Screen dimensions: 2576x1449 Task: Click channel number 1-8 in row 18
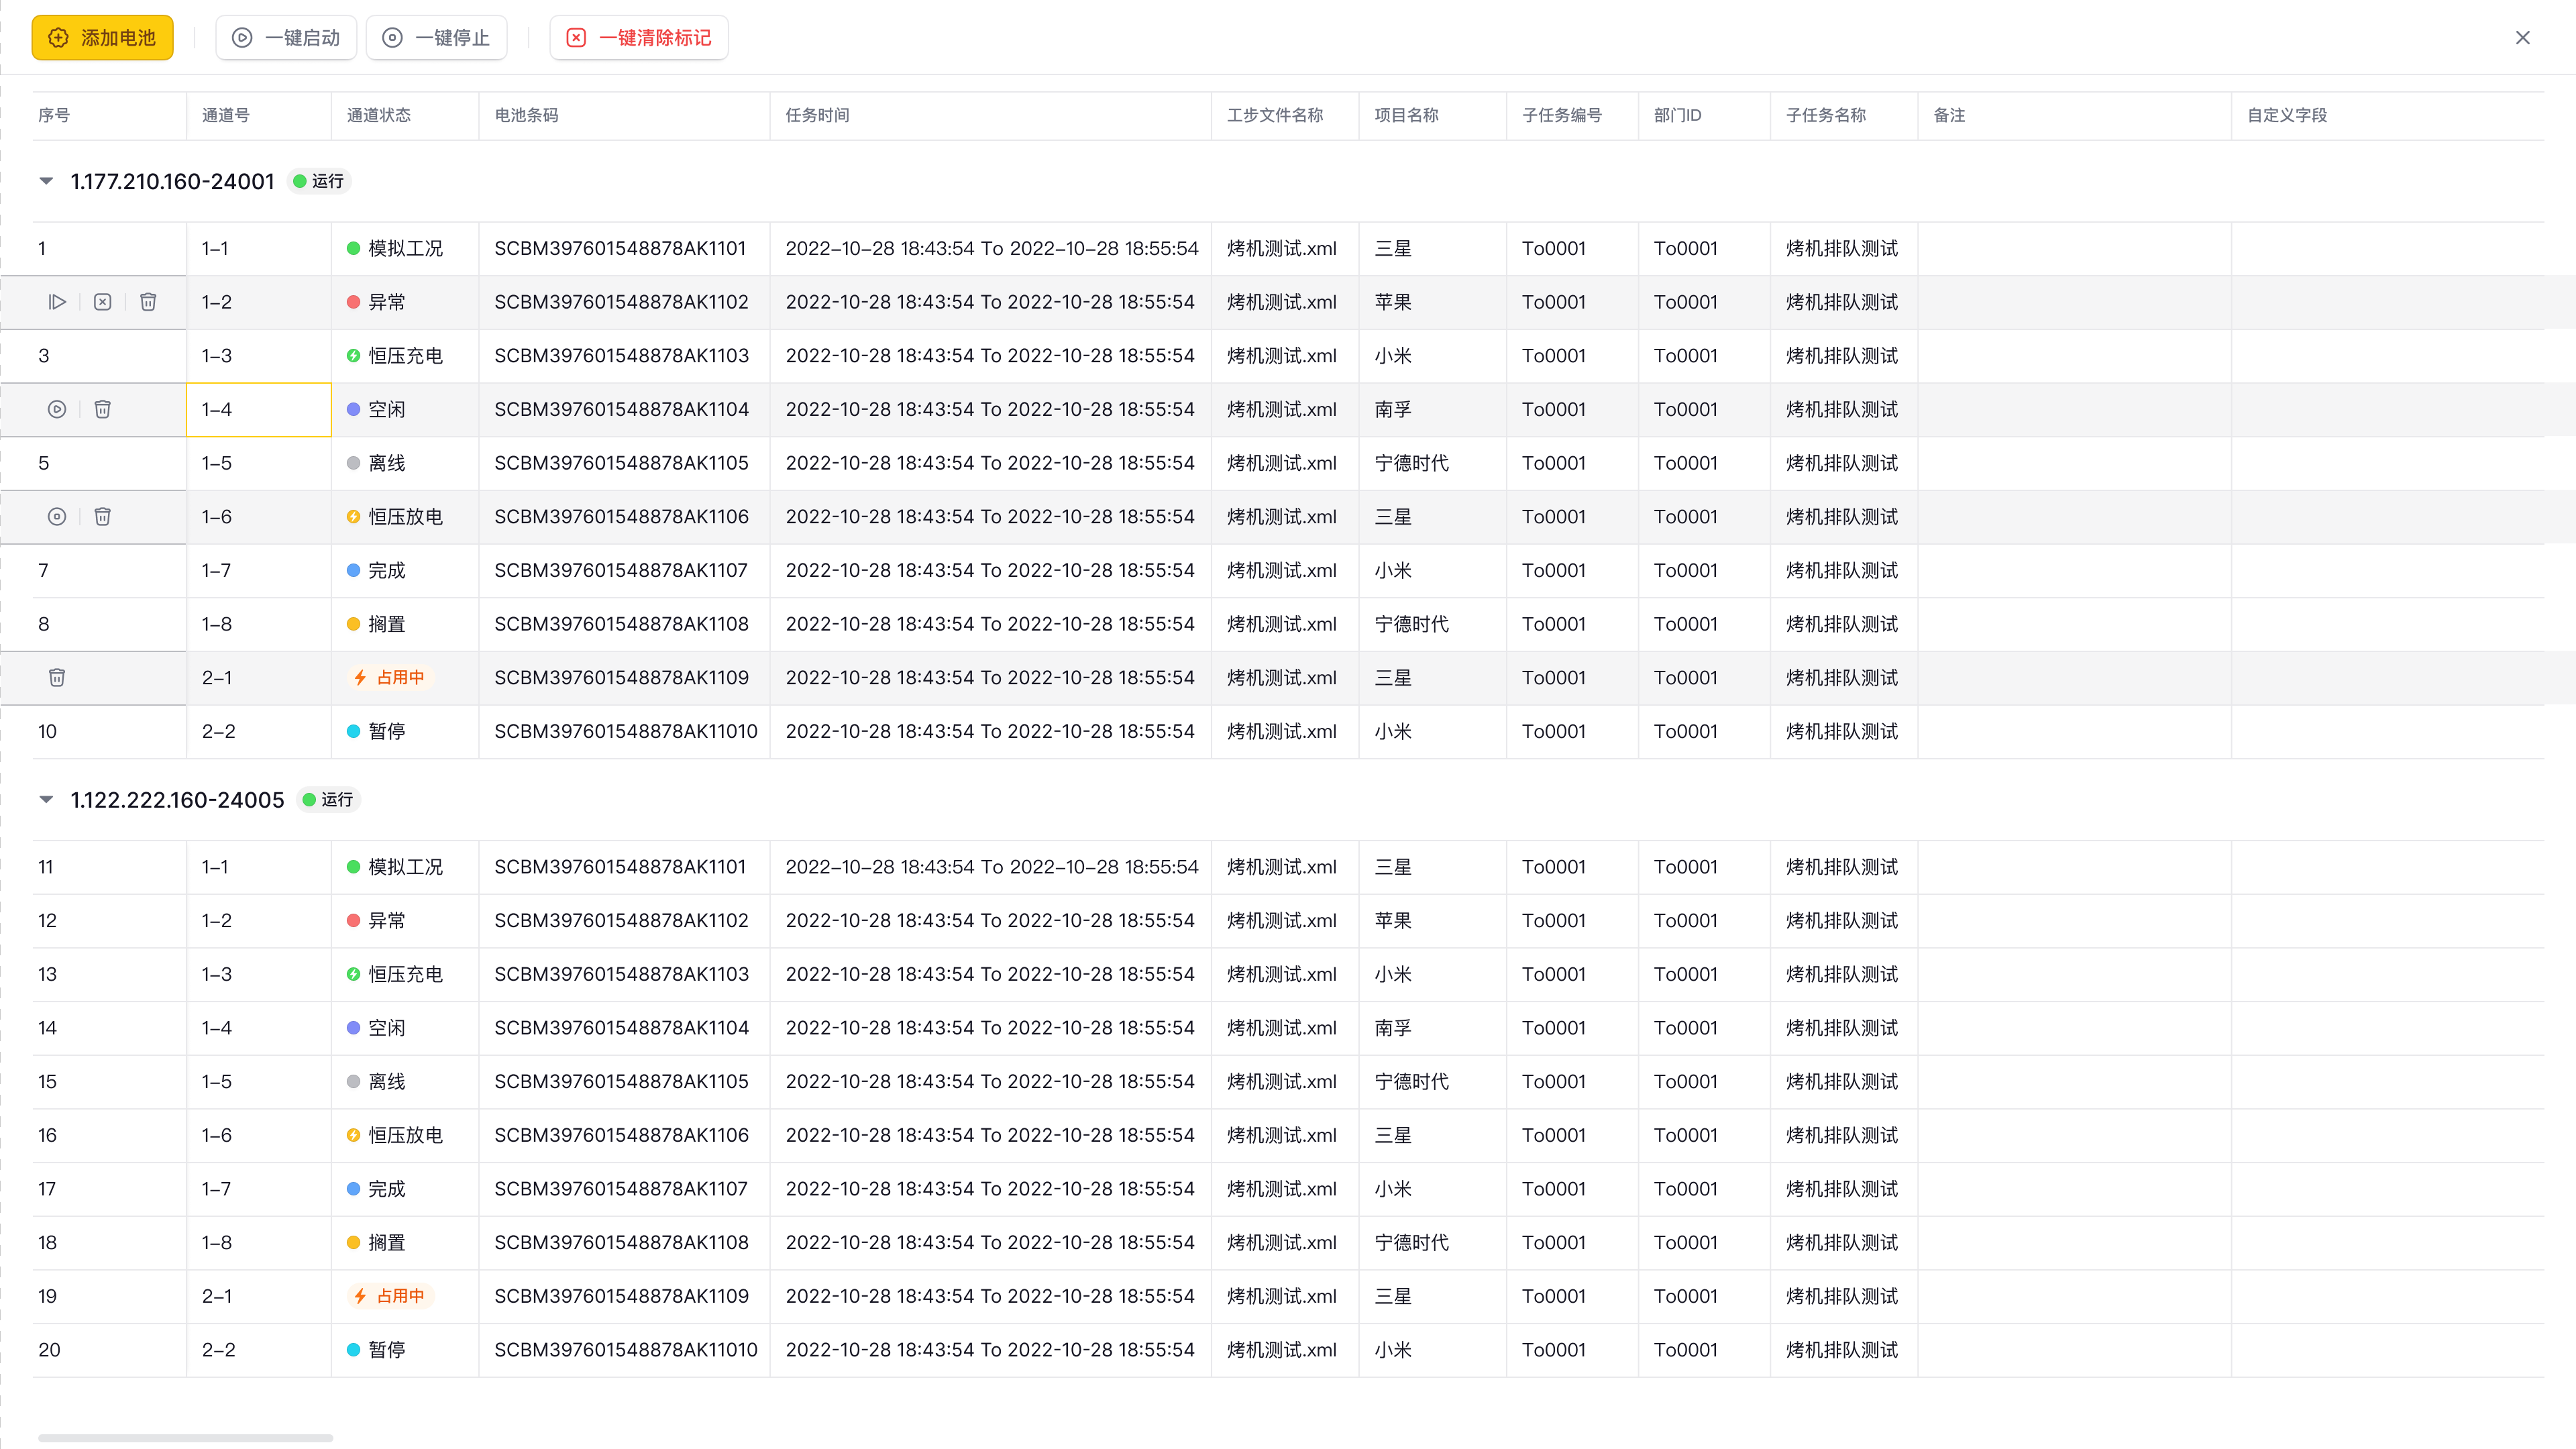tap(217, 1242)
